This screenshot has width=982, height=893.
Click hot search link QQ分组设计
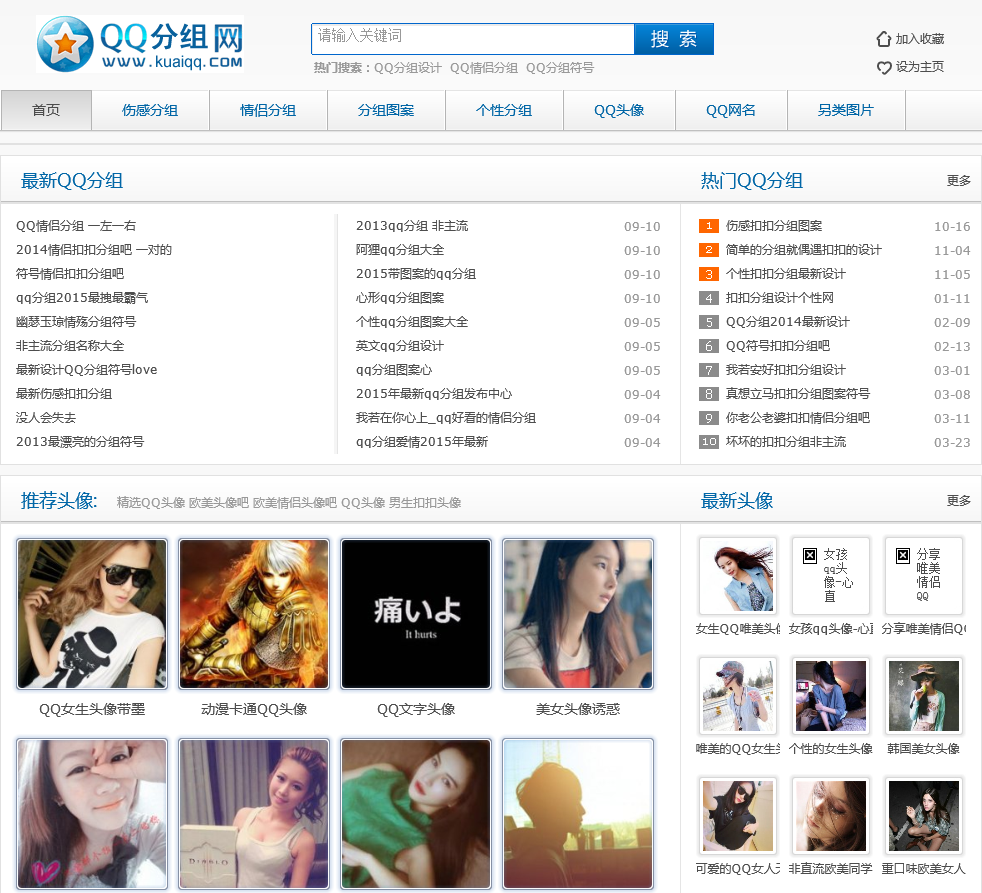[x=408, y=68]
